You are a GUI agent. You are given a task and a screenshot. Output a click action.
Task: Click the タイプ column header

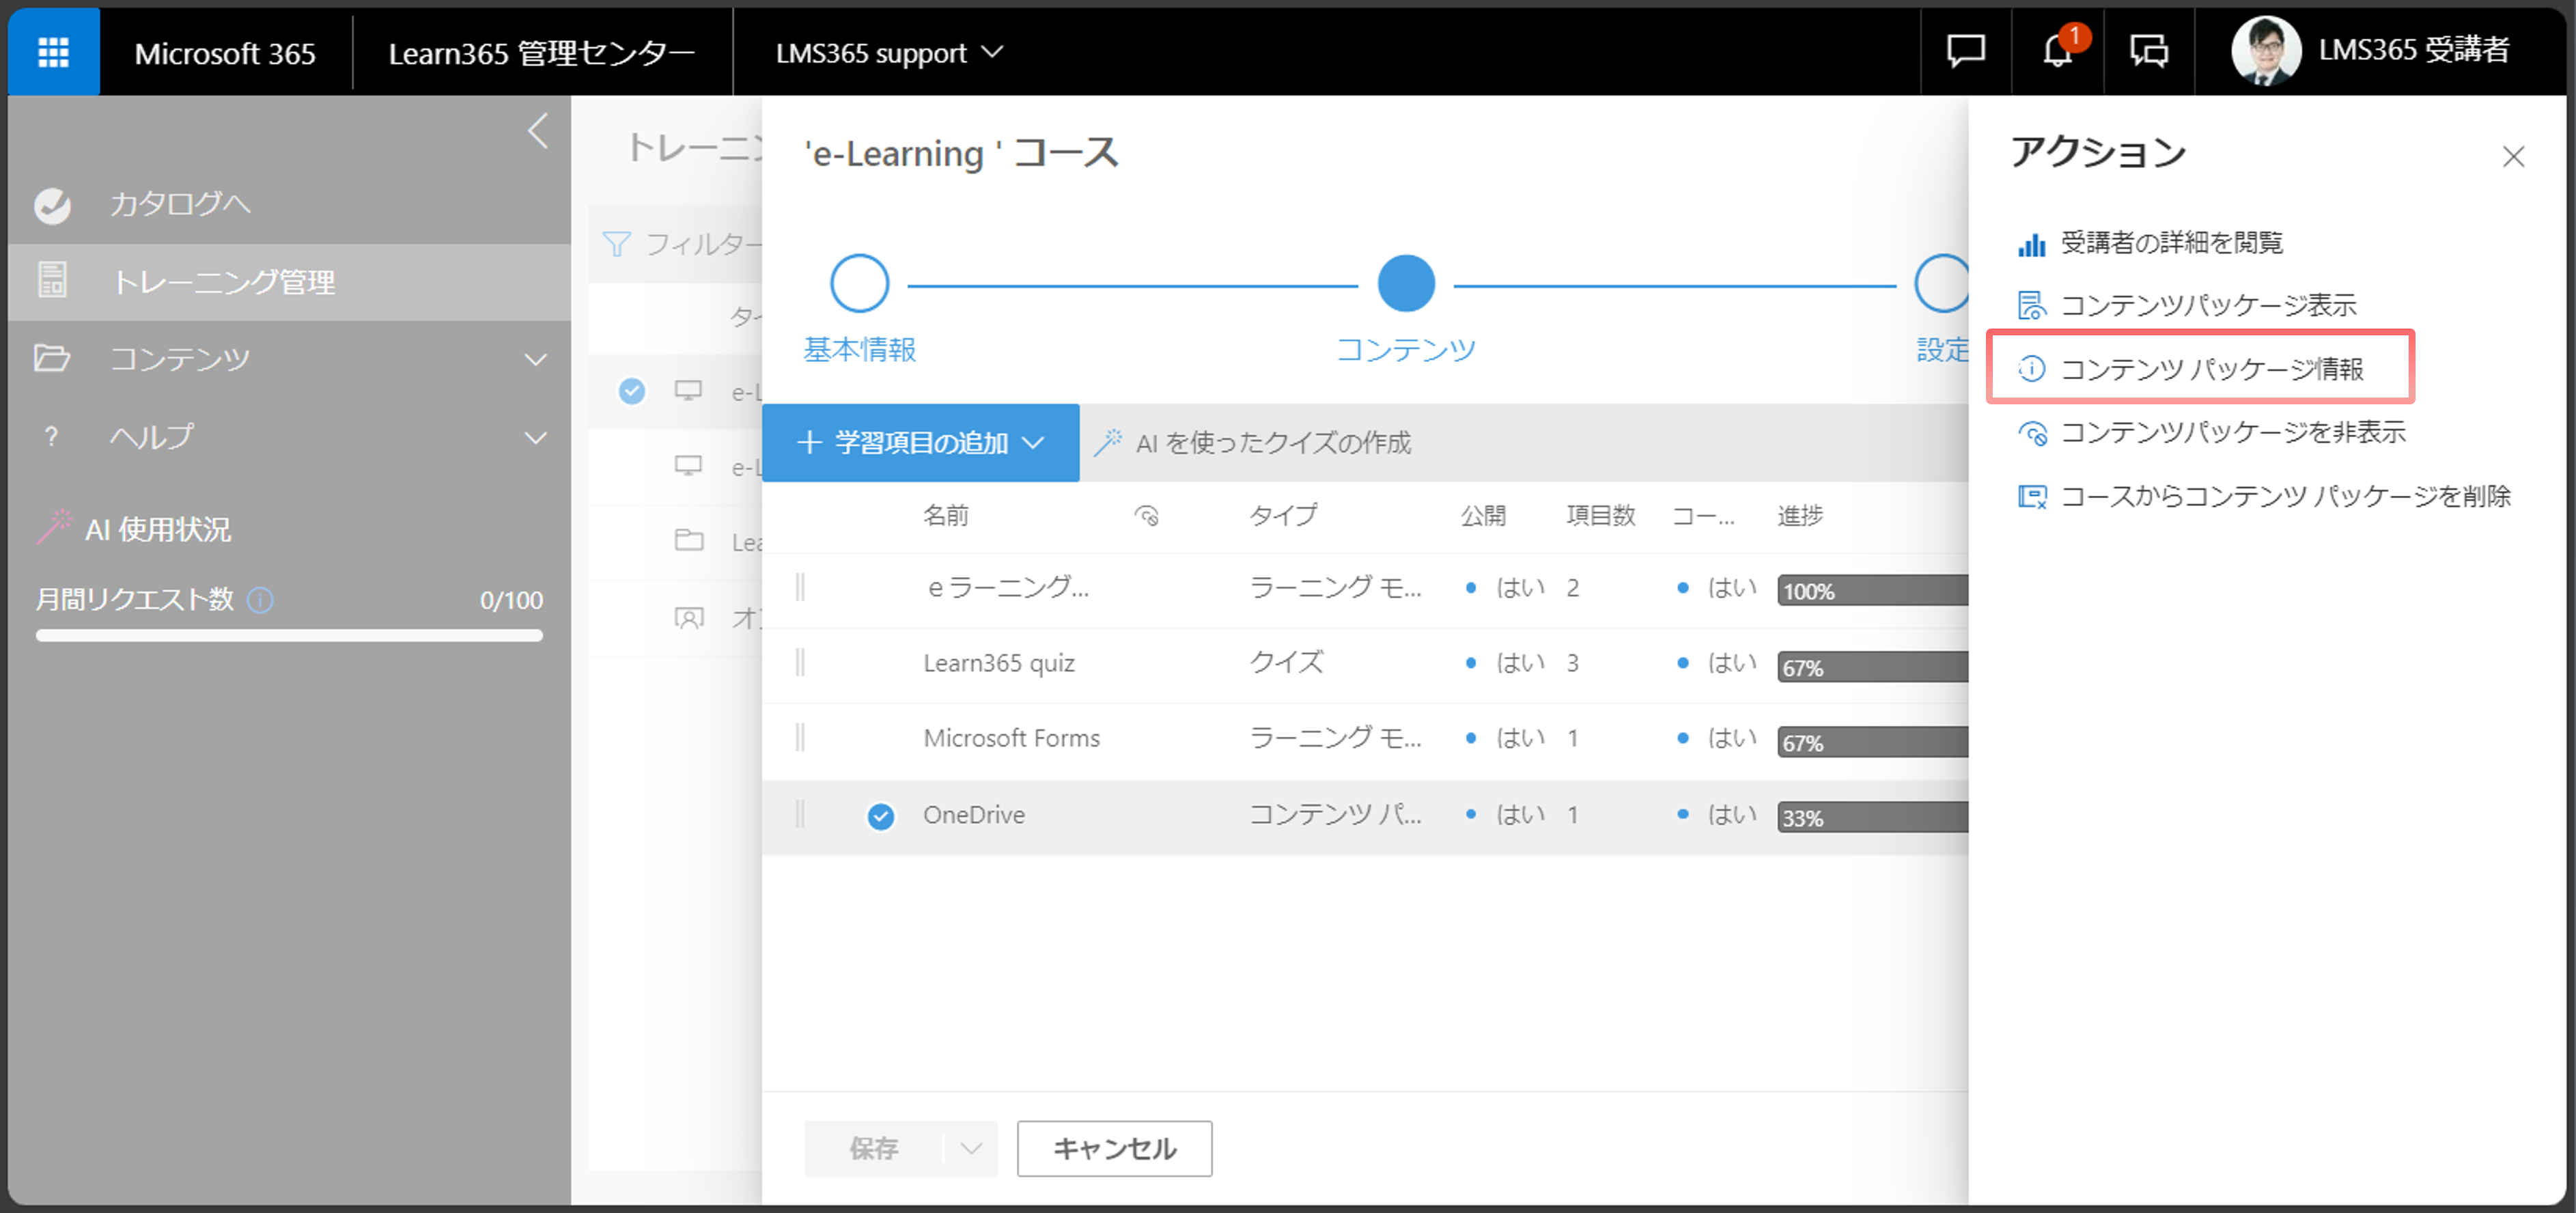(1283, 515)
